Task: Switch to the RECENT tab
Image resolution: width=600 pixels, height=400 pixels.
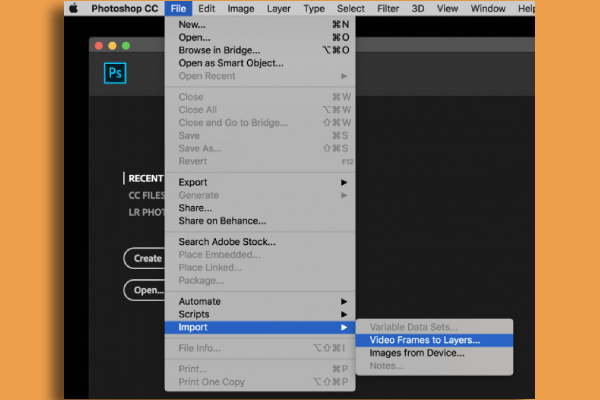Action: tap(145, 178)
